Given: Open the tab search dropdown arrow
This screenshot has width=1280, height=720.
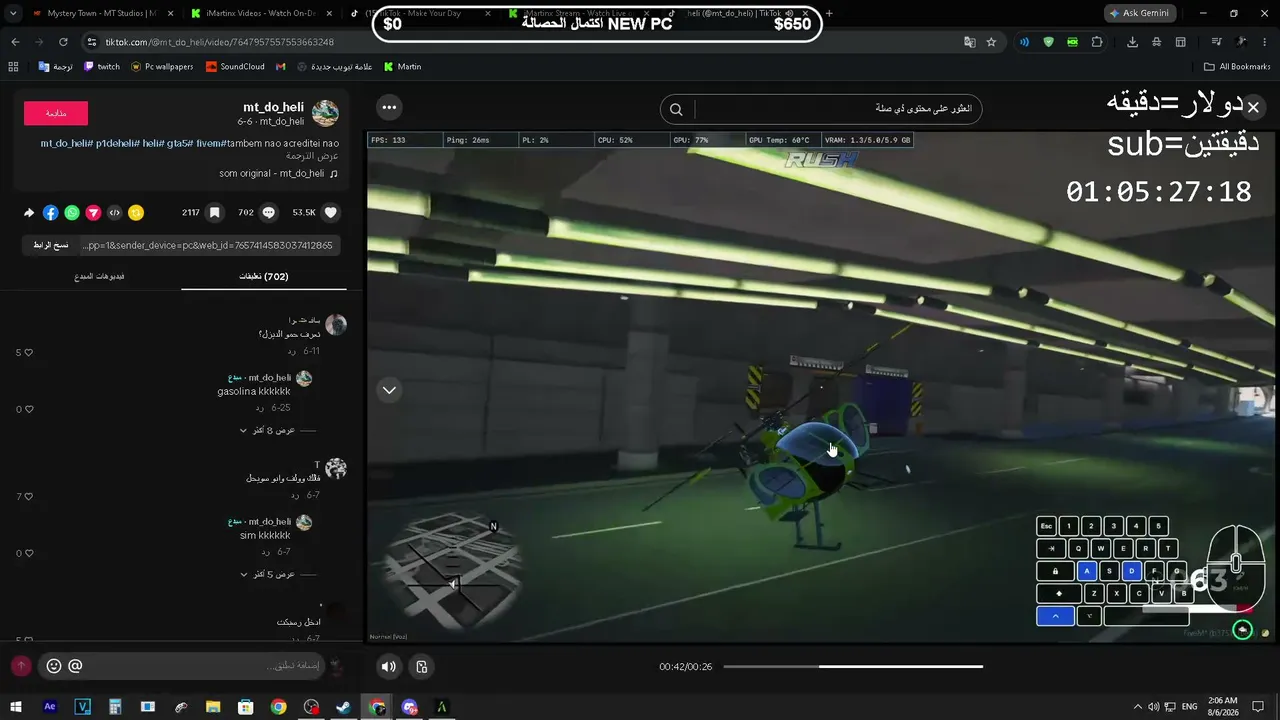Looking at the screenshot, I should (12, 13).
